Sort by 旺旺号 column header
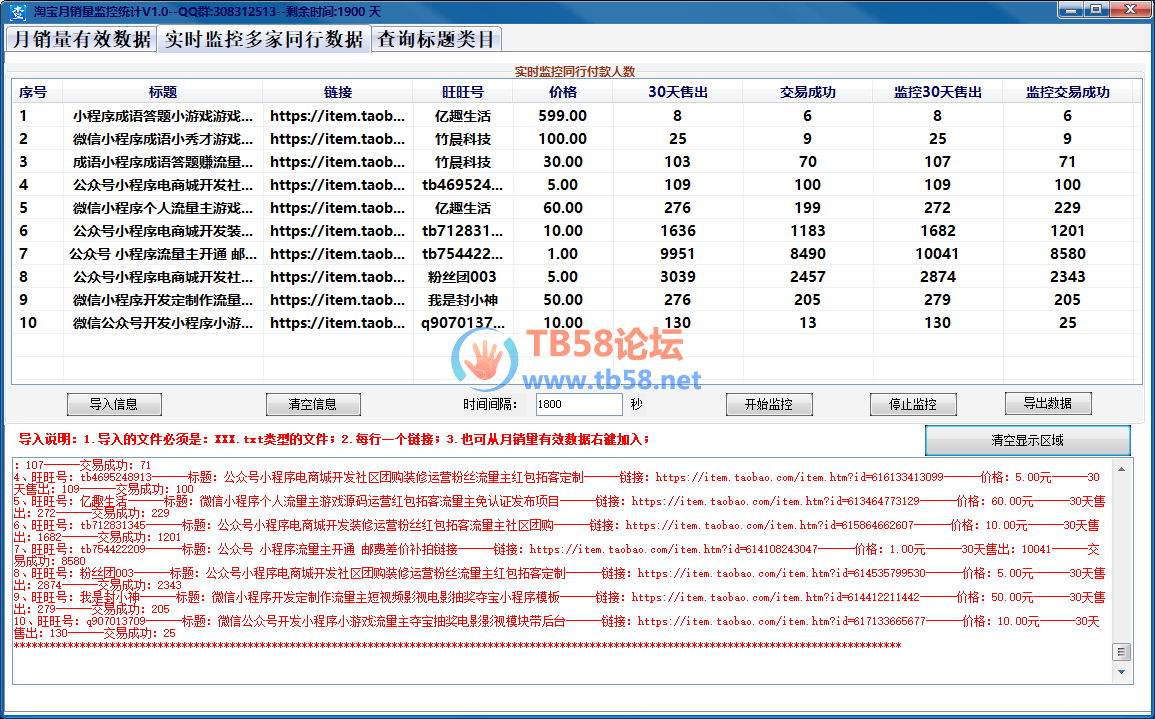Screen dimensions: 1155x719 (x=463, y=92)
